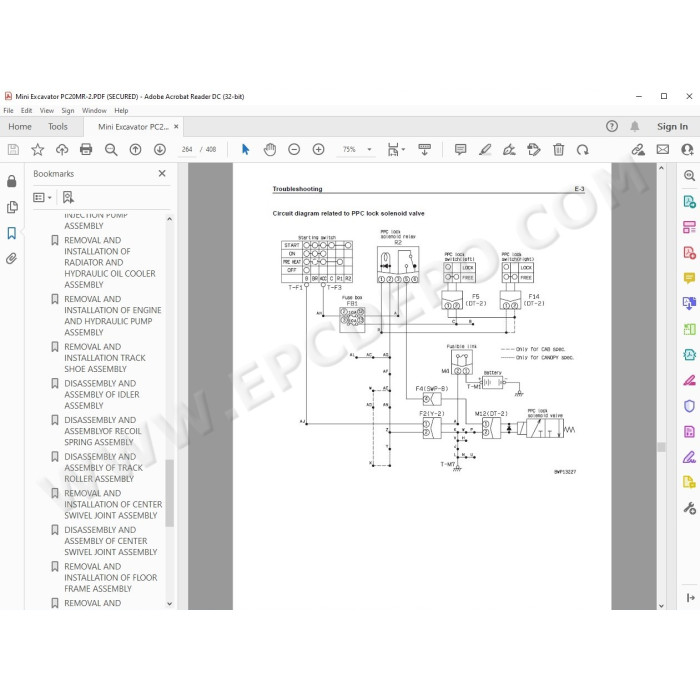Viewport: 700px width, 700px height.
Task: Click document scrollbar up arrow
Action: [x=661, y=168]
